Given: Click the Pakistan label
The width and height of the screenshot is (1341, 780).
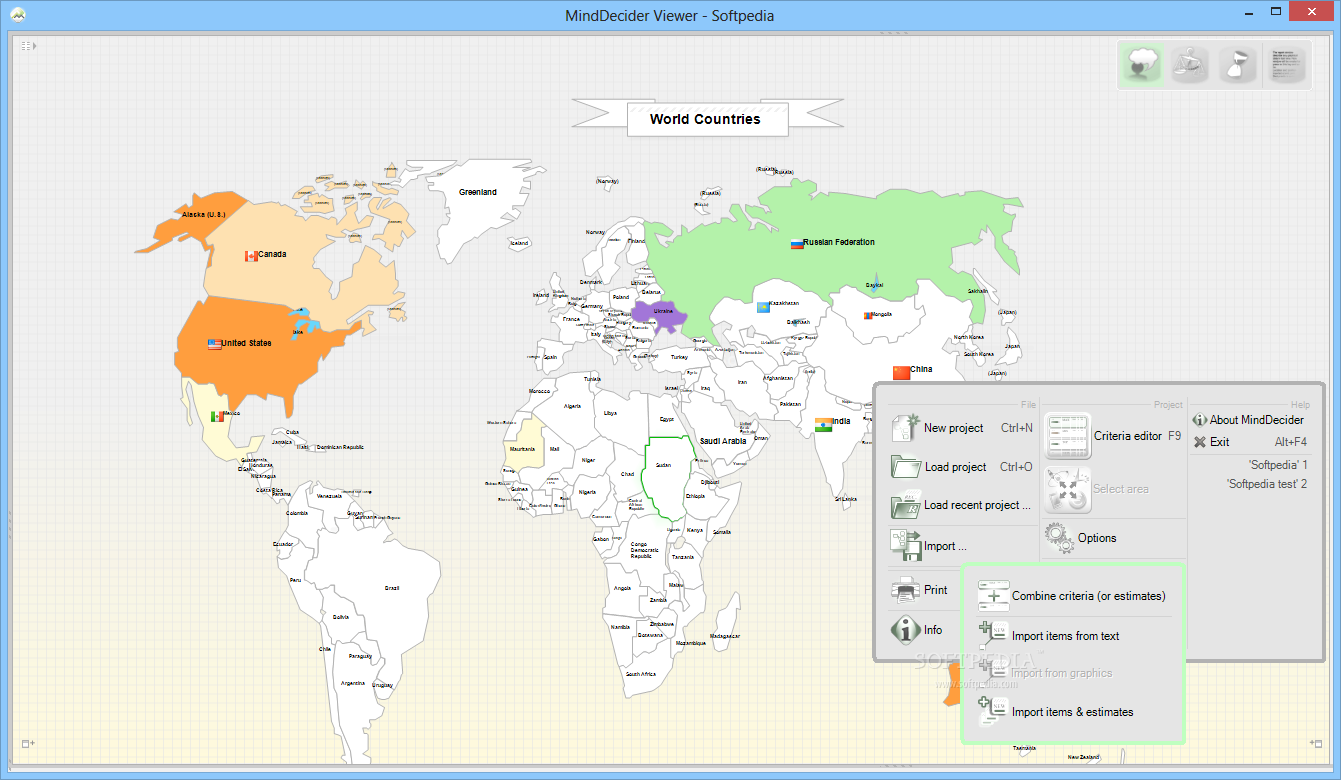Looking at the screenshot, I should [791, 404].
